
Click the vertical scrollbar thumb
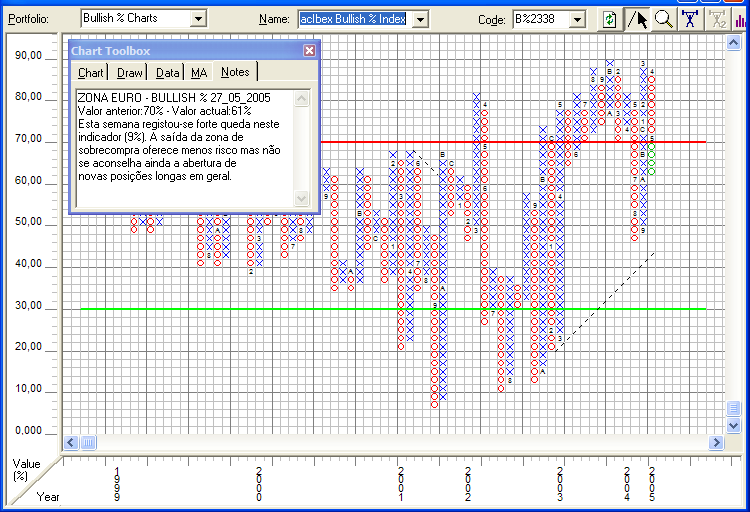(733, 408)
